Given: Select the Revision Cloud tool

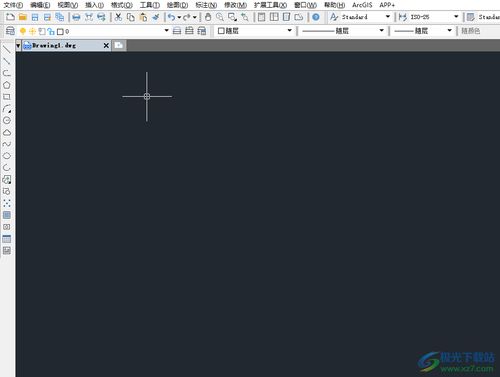Looking at the screenshot, I should click(x=7, y=132).
